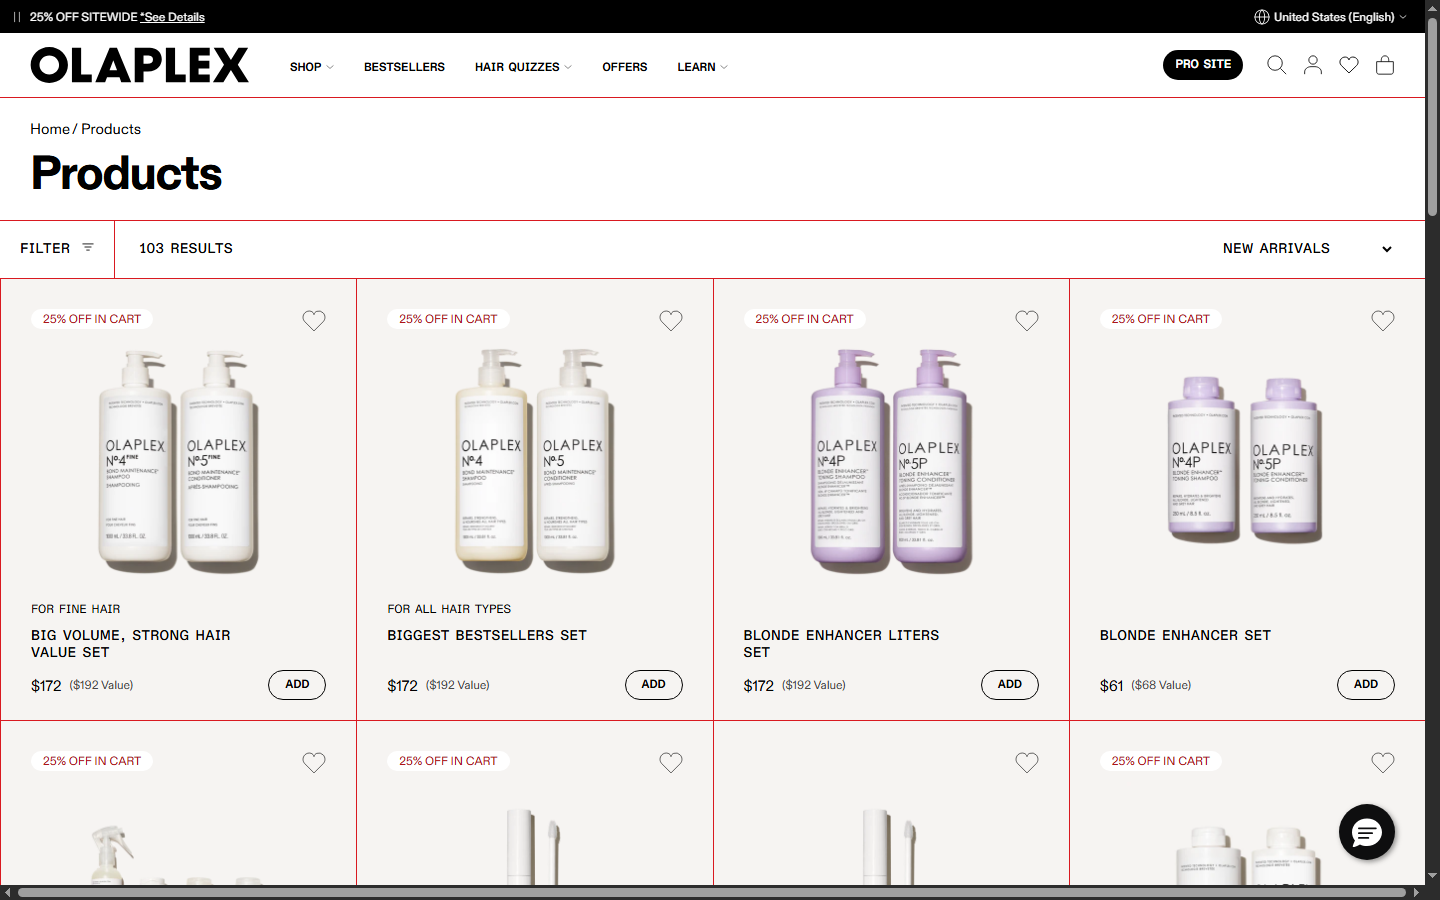
Task: Favorite the Blonde Enhancer Set
Action: point(1383,320)
